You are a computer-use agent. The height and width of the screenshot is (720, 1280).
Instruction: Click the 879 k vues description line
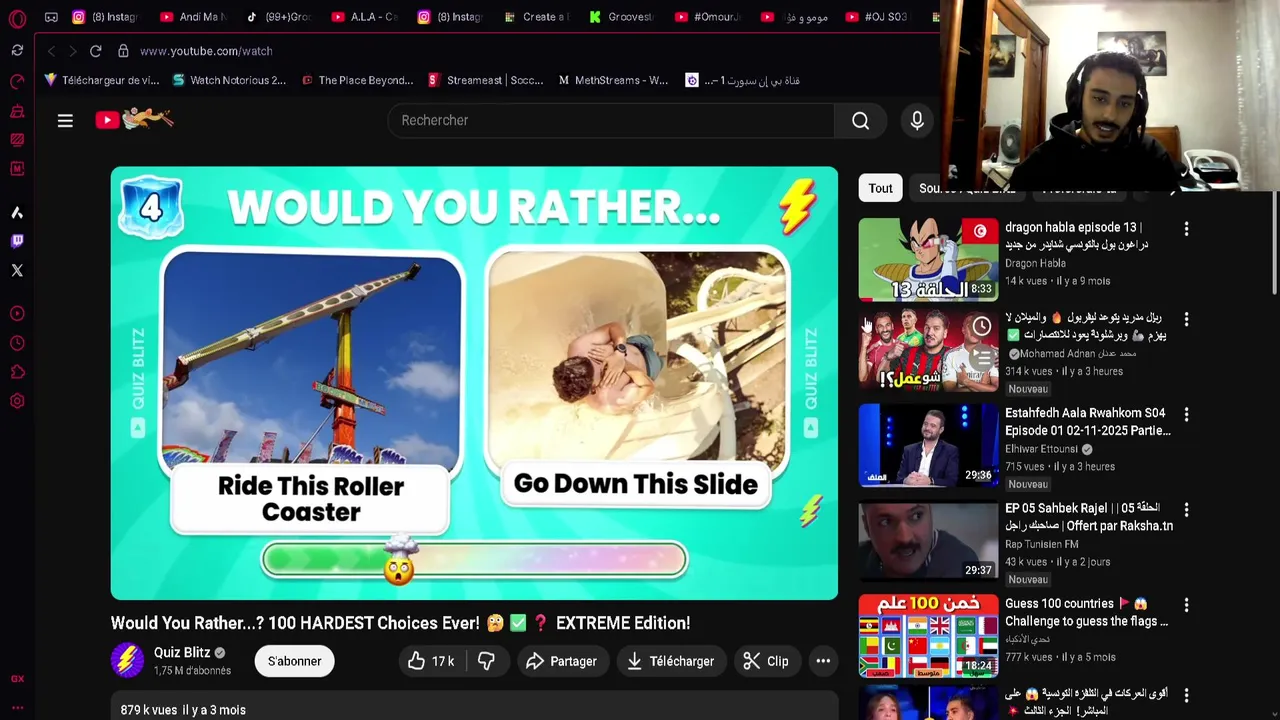183,710
